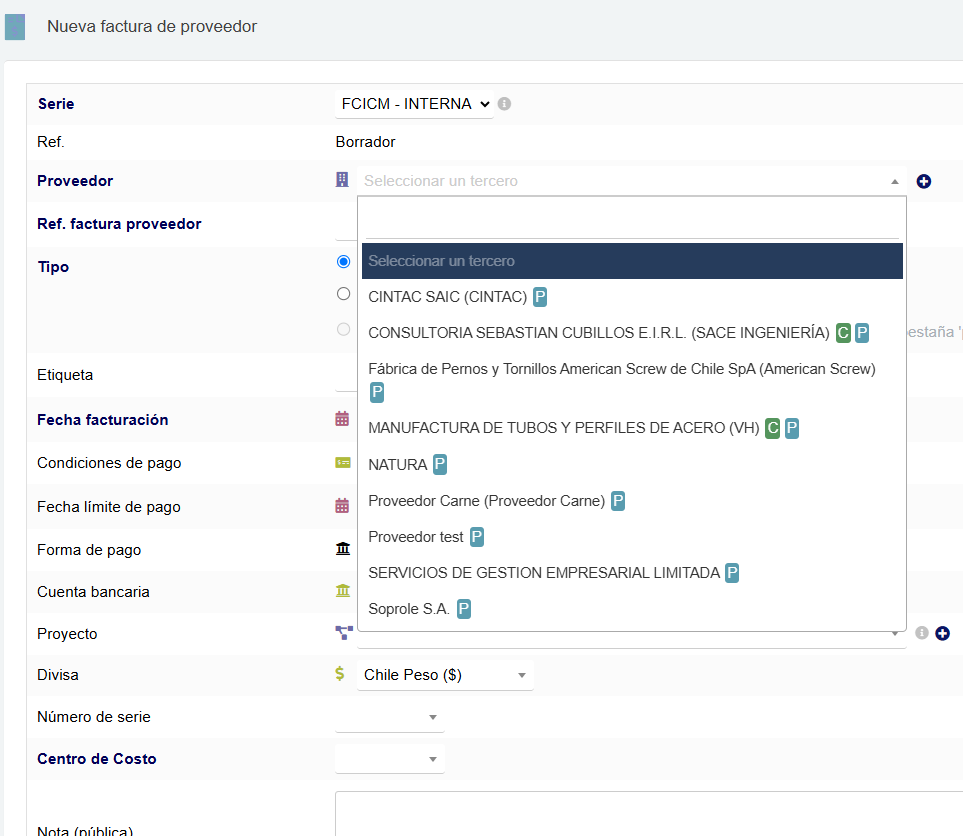Open the Centro de Costo dropdown
This screenshot has width=963, height=836.
390,759
